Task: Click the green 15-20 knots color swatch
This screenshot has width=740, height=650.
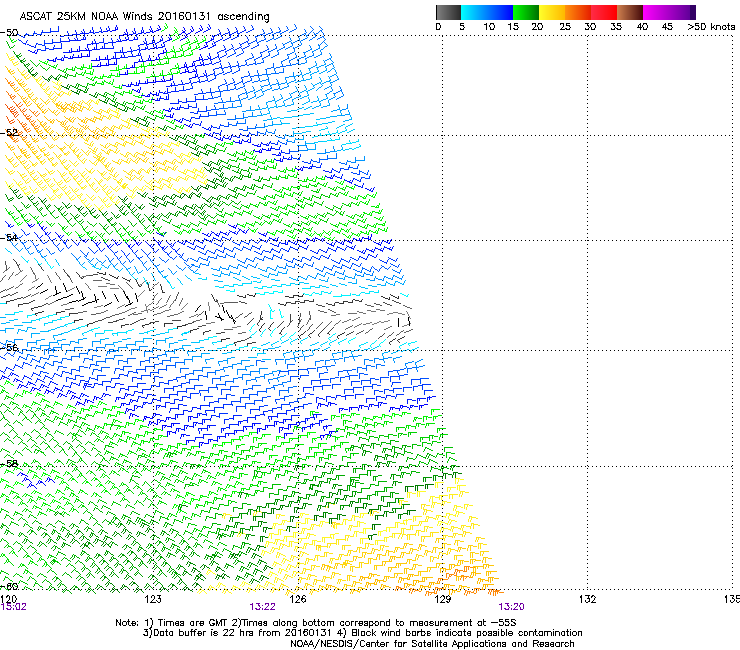Action: pos(526,12)
